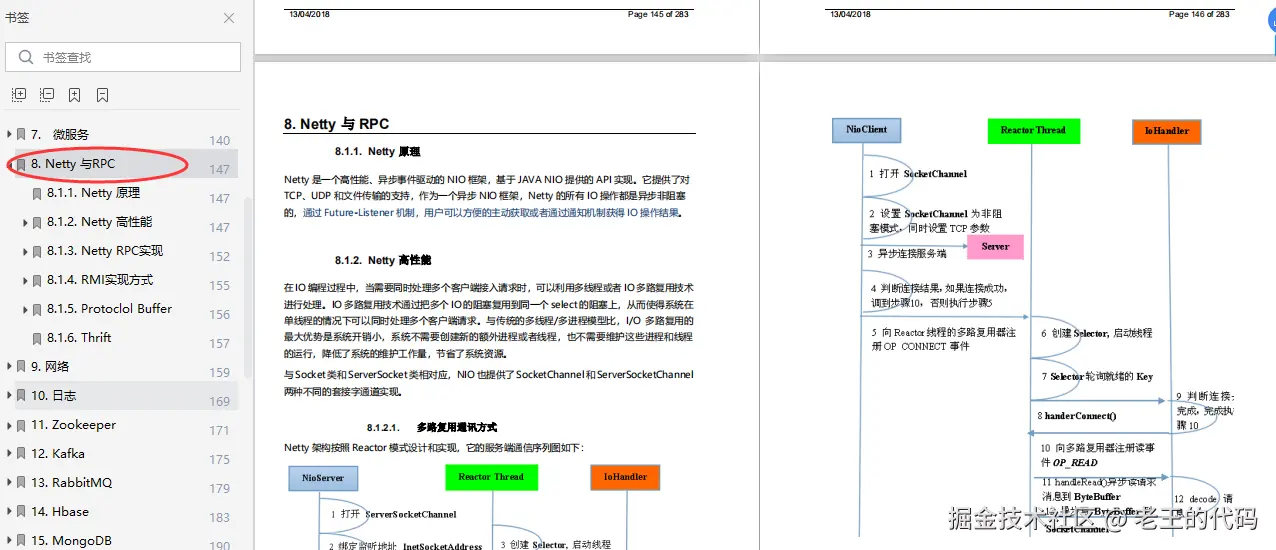
Task: Open bookmark 8.1.6. Thrift
Action: pos(79,337)
